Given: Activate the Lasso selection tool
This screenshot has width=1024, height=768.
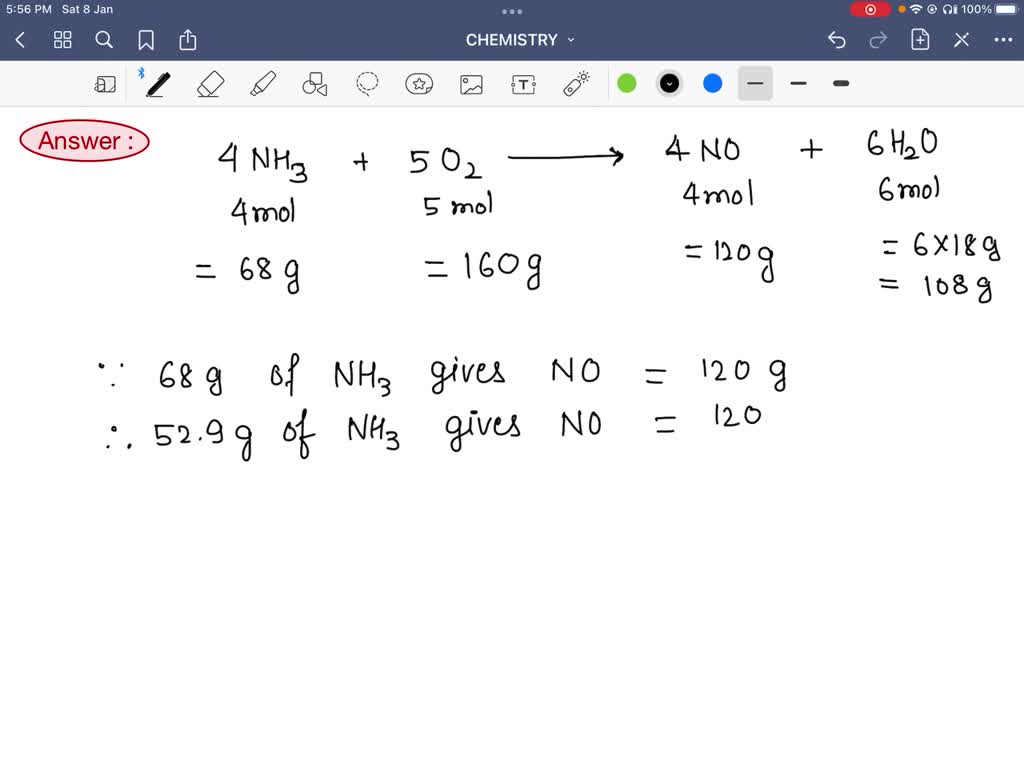Looking at the screenshot, I should click(x=366, y=84).
